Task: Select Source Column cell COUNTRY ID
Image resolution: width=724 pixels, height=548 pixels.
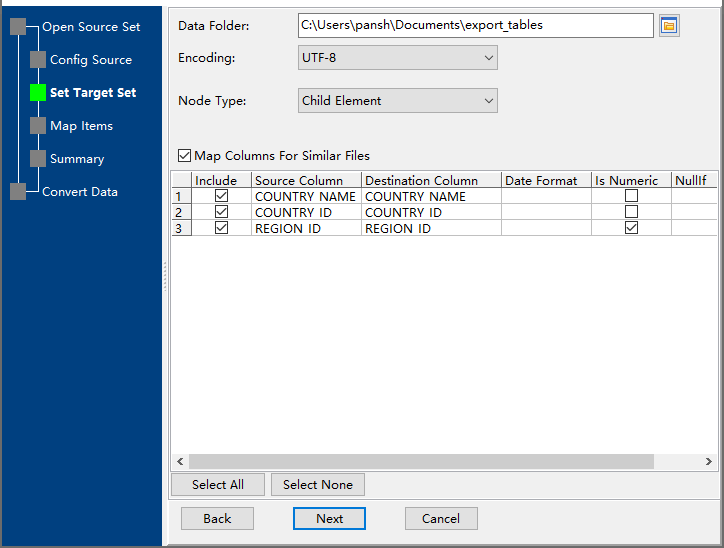Action: tap(306, 212)
